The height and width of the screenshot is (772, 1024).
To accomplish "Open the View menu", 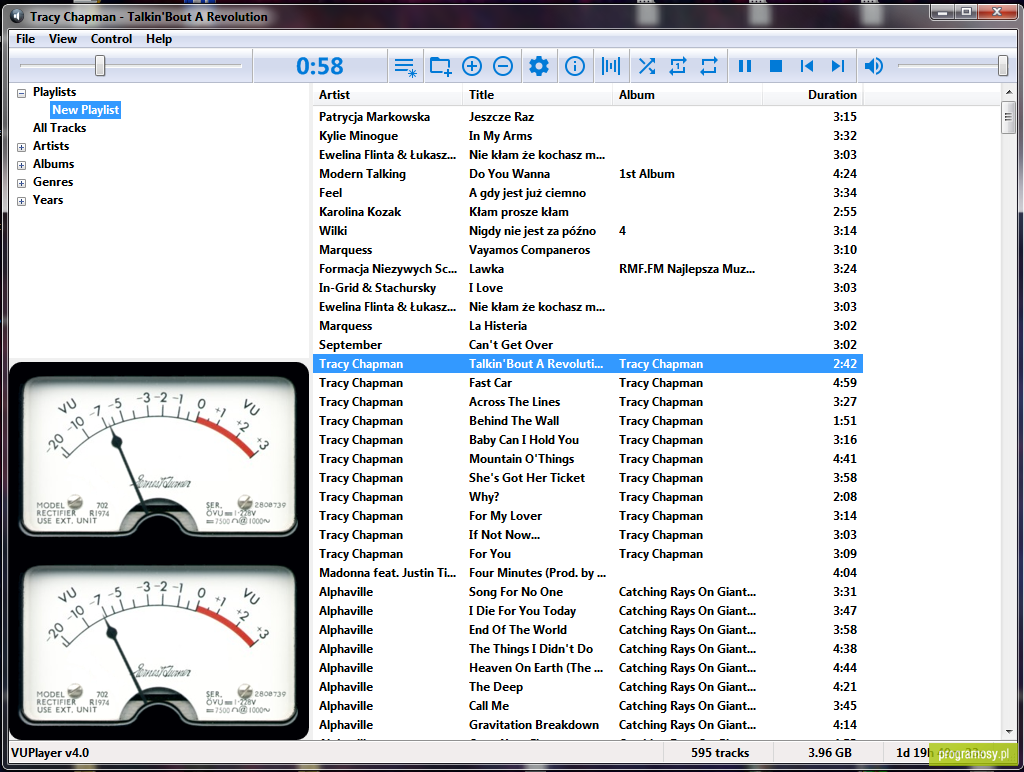I will (x=63, y=39).
